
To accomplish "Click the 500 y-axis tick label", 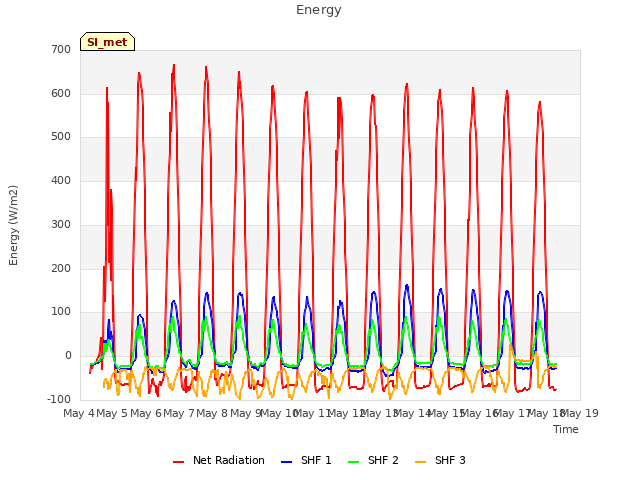I will 61,137.
